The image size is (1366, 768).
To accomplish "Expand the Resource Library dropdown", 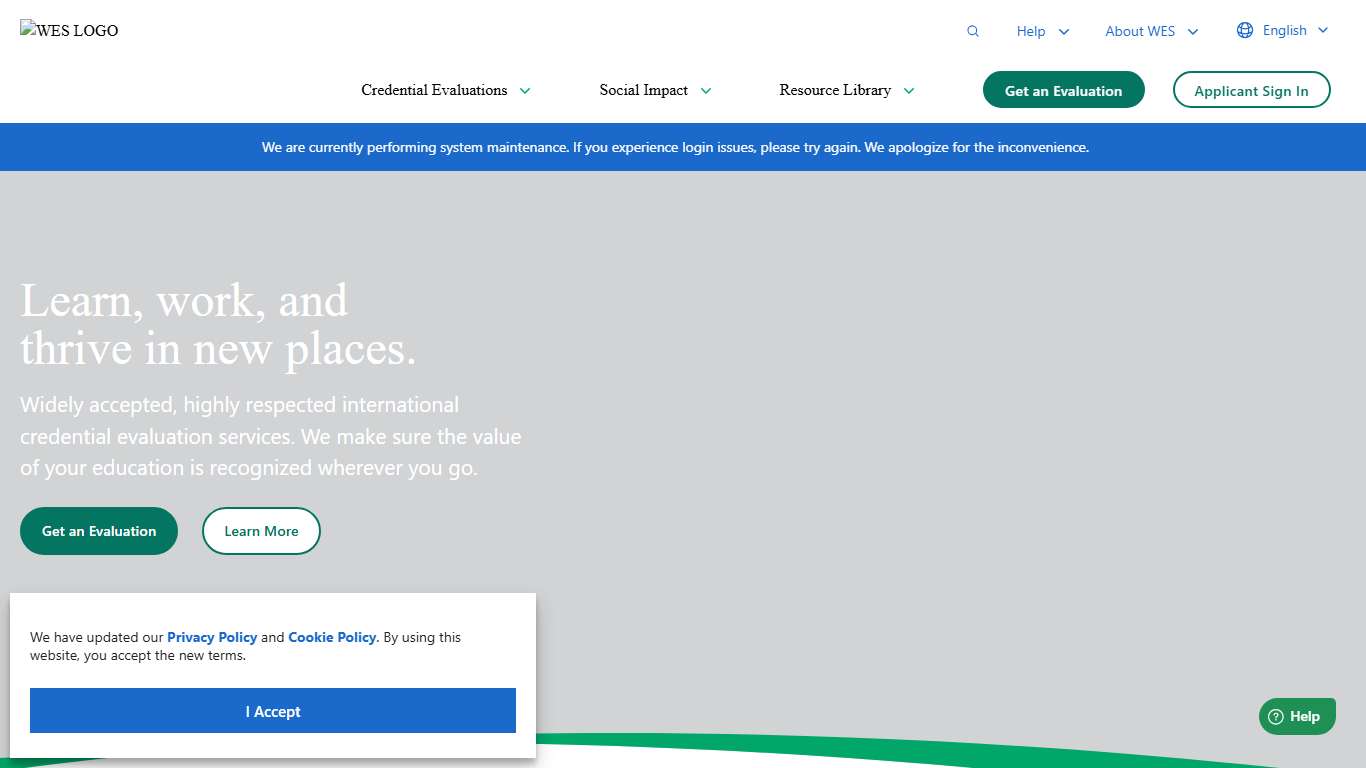I will pos(846,90).
